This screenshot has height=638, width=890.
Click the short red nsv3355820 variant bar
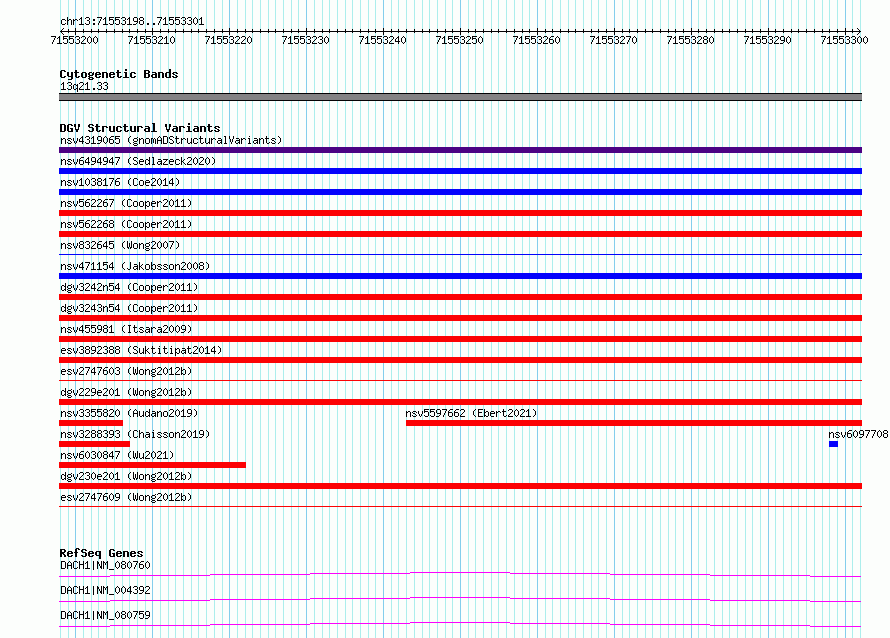point(91,423)
